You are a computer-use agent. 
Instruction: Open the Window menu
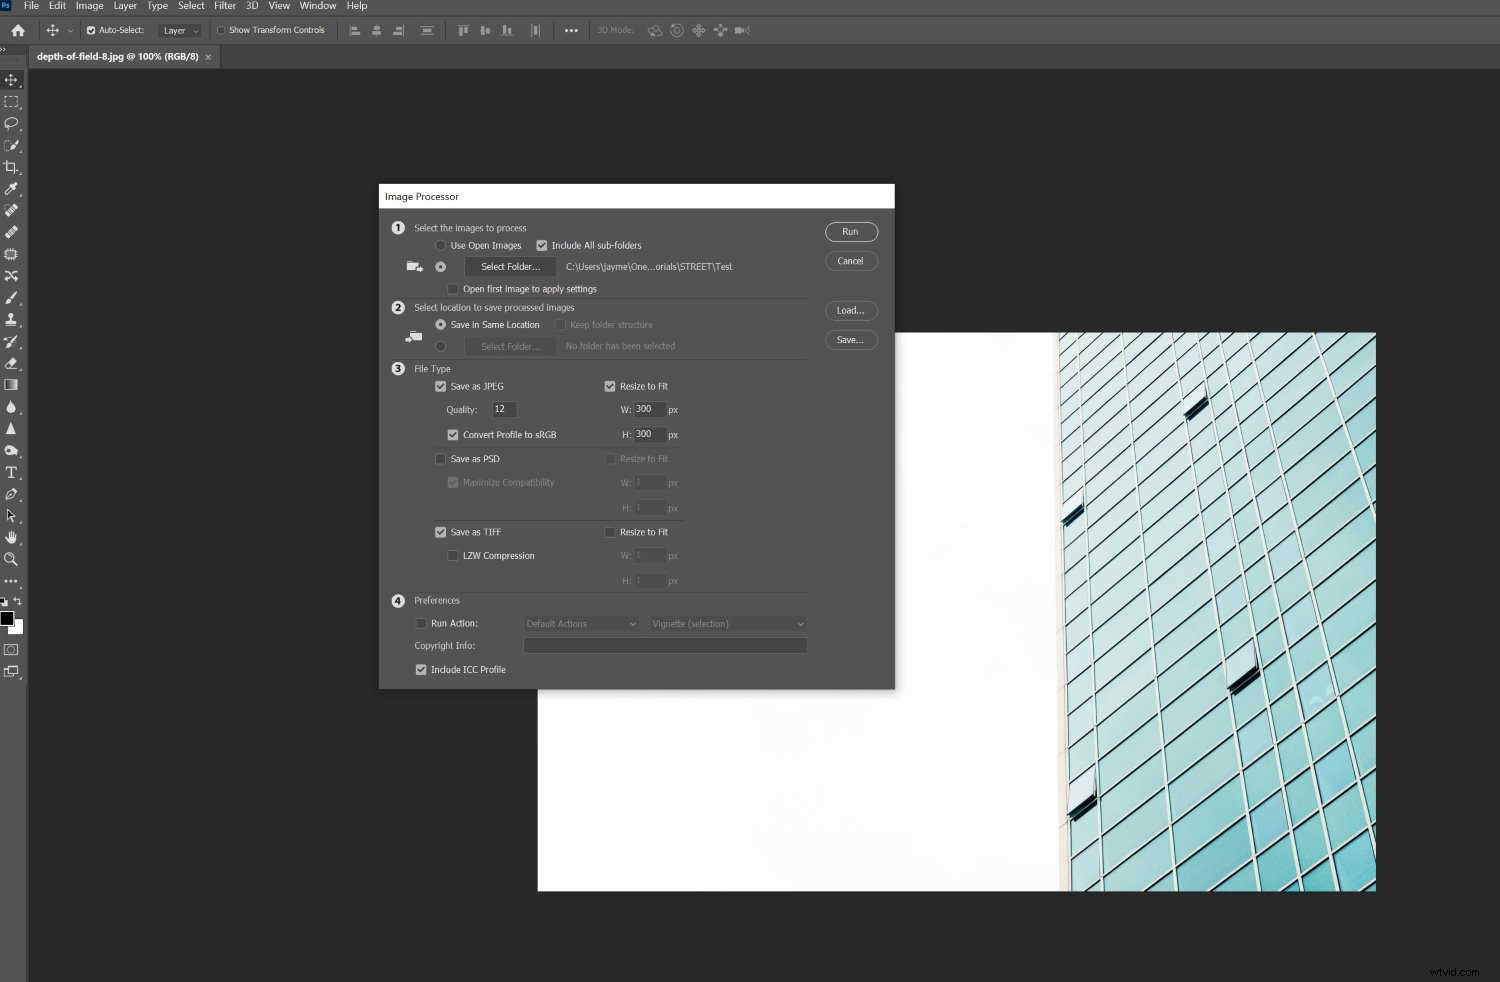tap(317, 6)
